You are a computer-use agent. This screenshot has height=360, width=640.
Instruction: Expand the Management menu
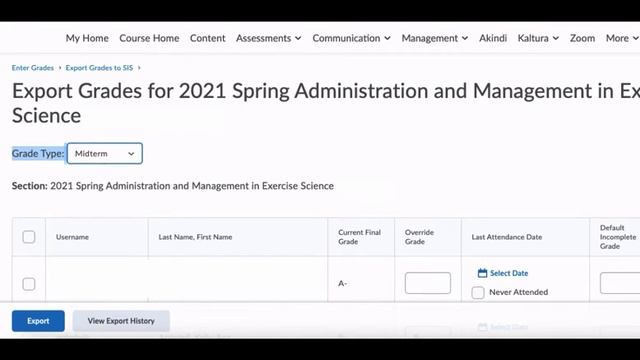435,38
